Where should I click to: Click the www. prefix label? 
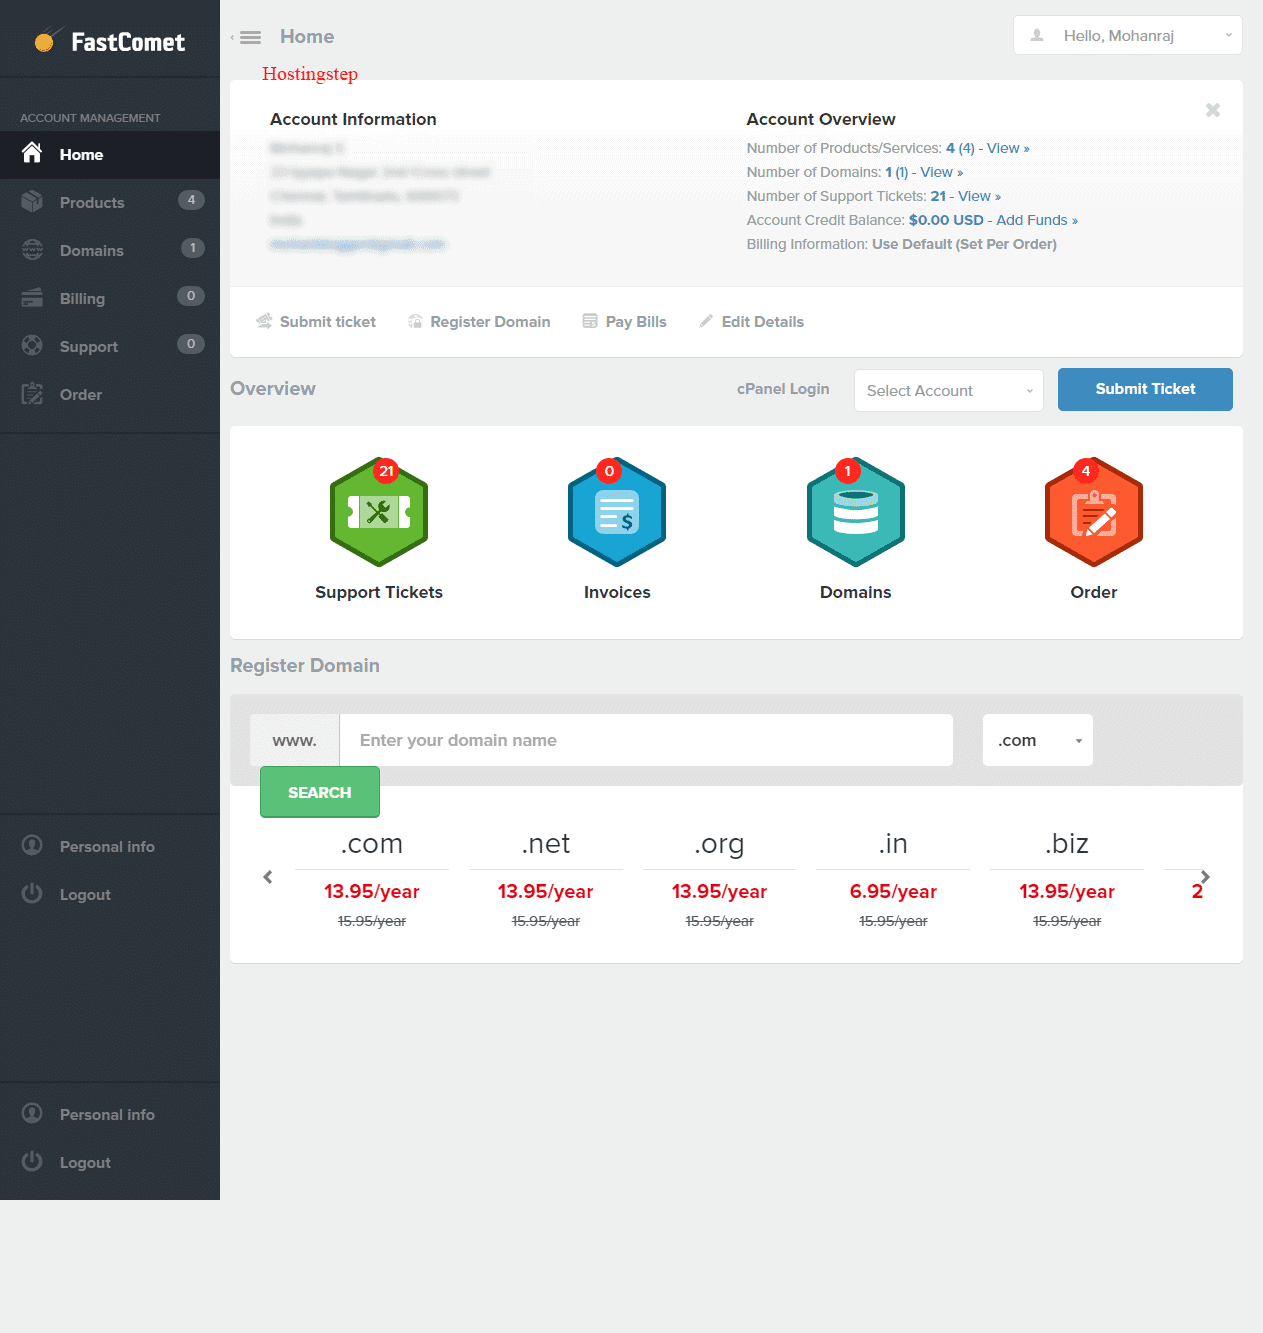[x=294, y=740]
